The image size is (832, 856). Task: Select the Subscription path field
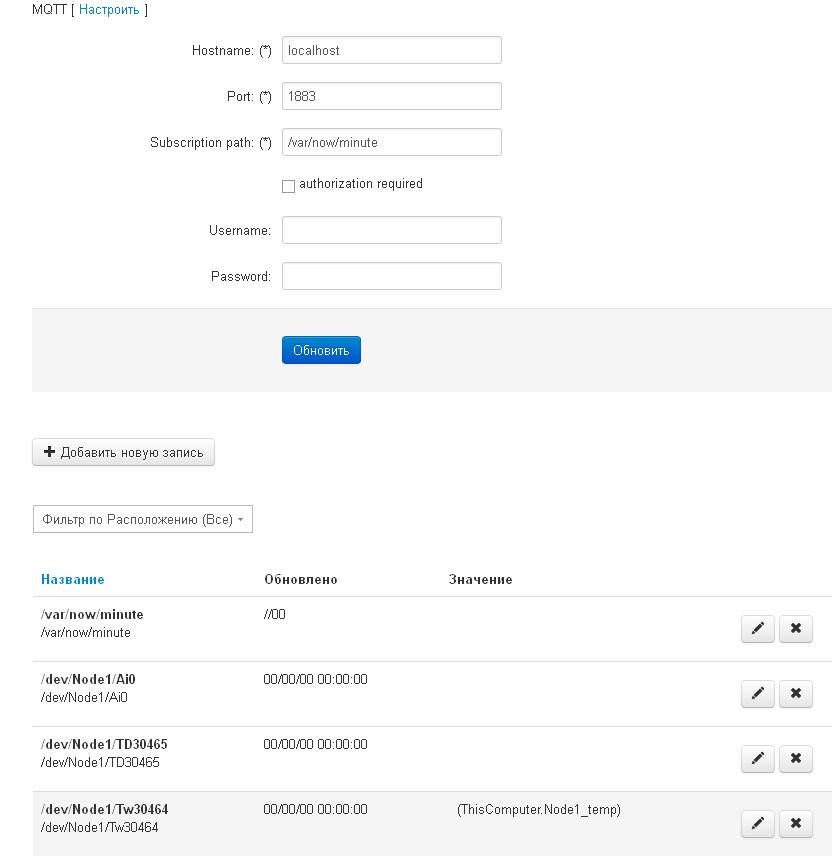(391, 142)
